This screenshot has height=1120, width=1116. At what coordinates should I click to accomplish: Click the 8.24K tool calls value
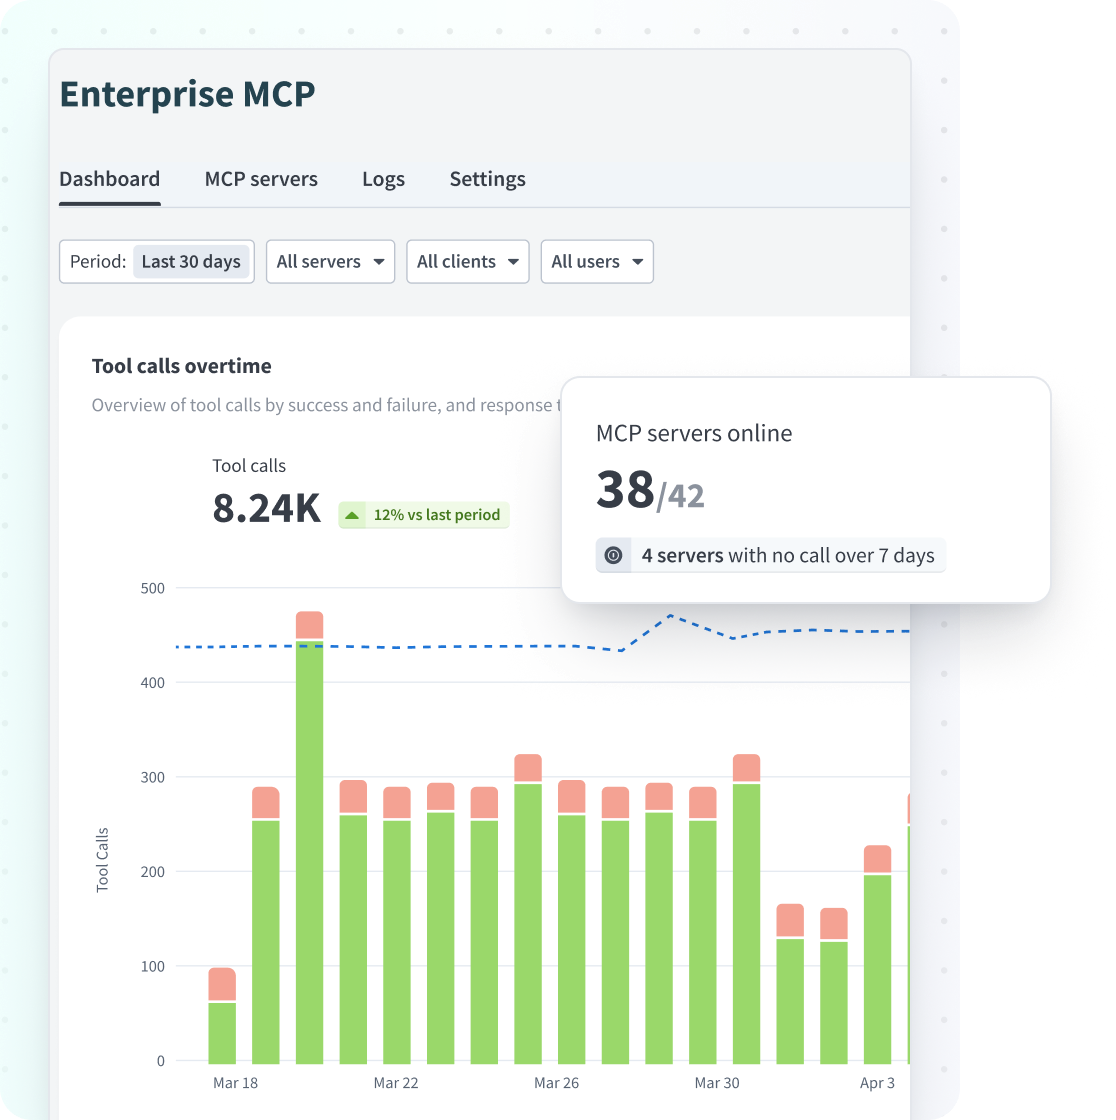266,509
